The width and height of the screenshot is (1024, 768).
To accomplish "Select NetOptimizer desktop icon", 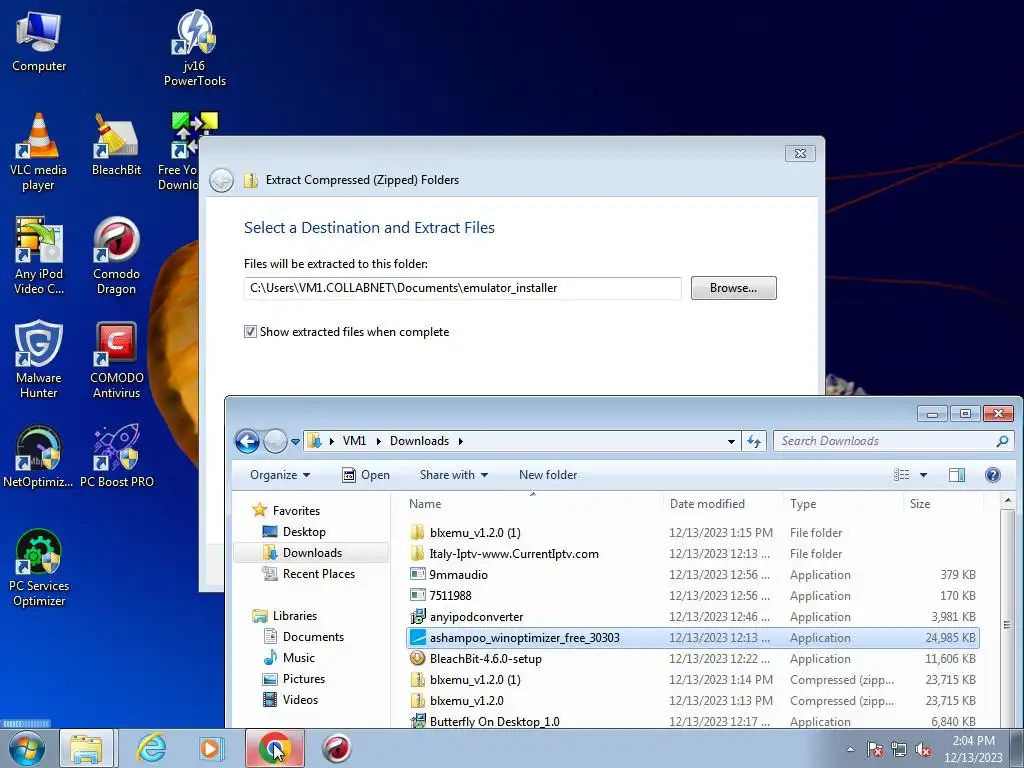I will 38,456.
